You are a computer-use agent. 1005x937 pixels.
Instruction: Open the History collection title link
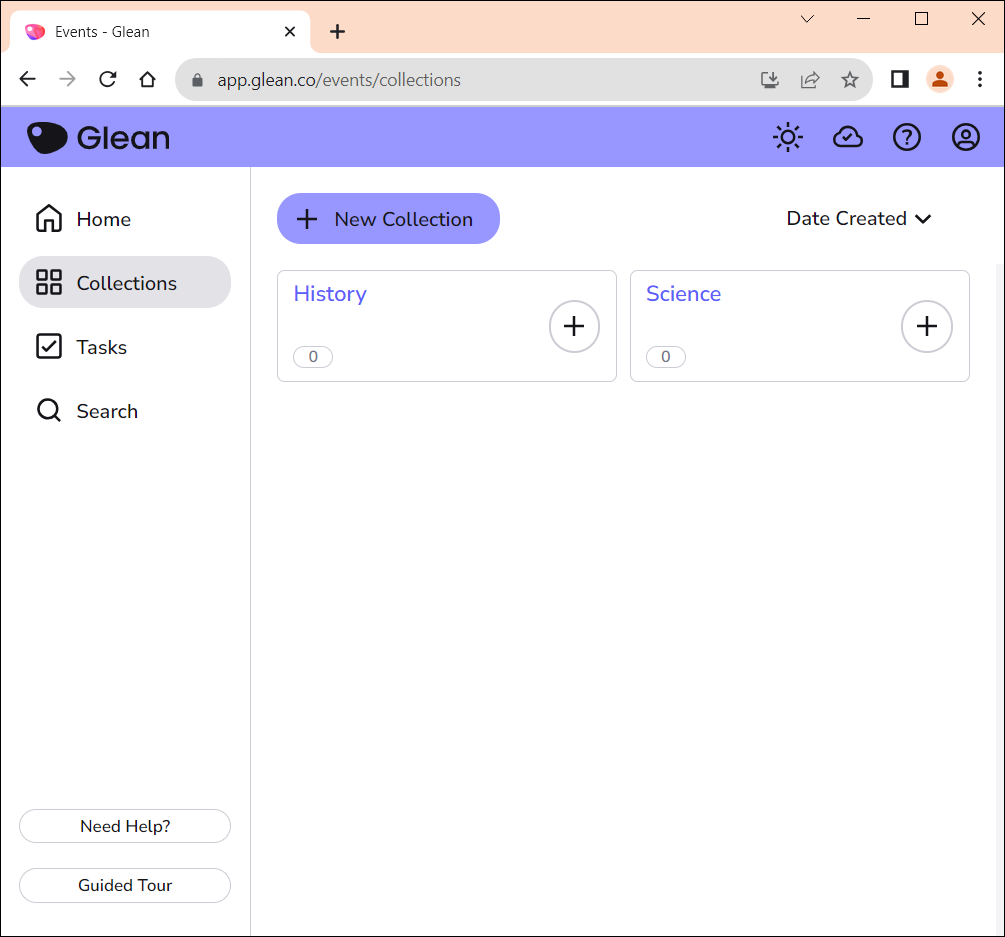pyautogui.click(x=330, y=294)
